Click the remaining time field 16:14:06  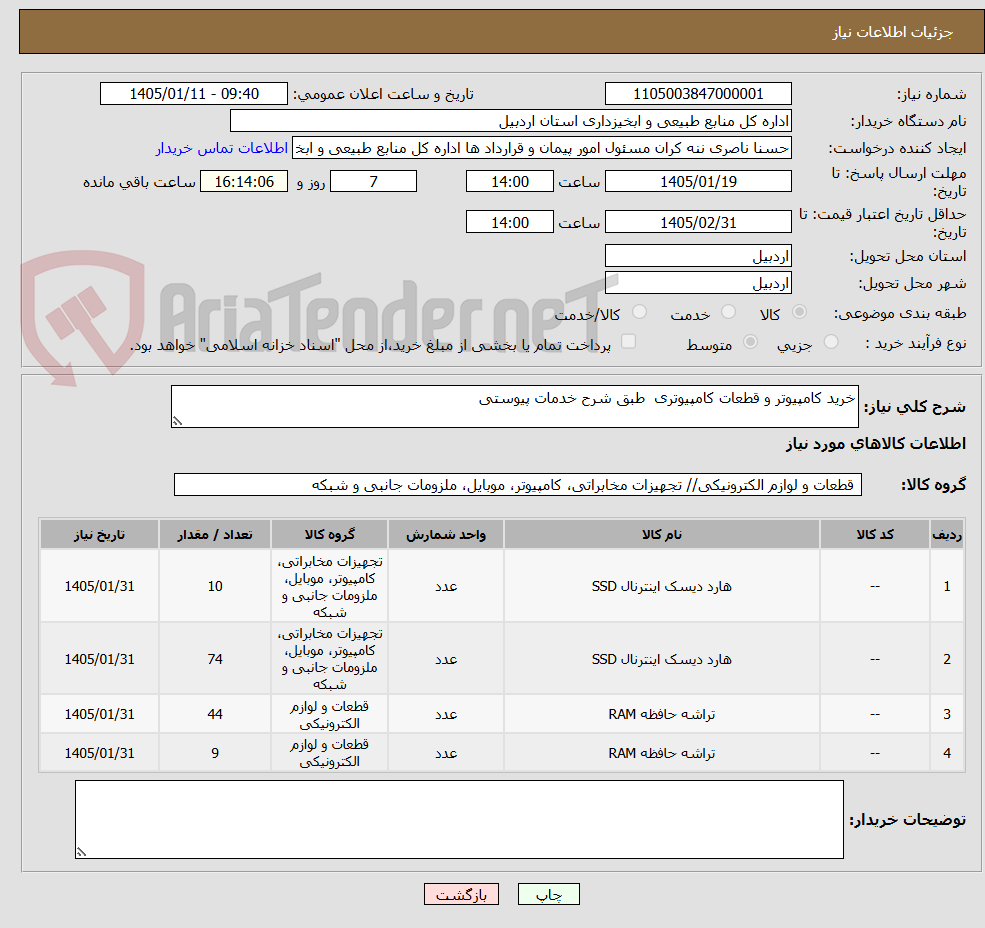244,182
